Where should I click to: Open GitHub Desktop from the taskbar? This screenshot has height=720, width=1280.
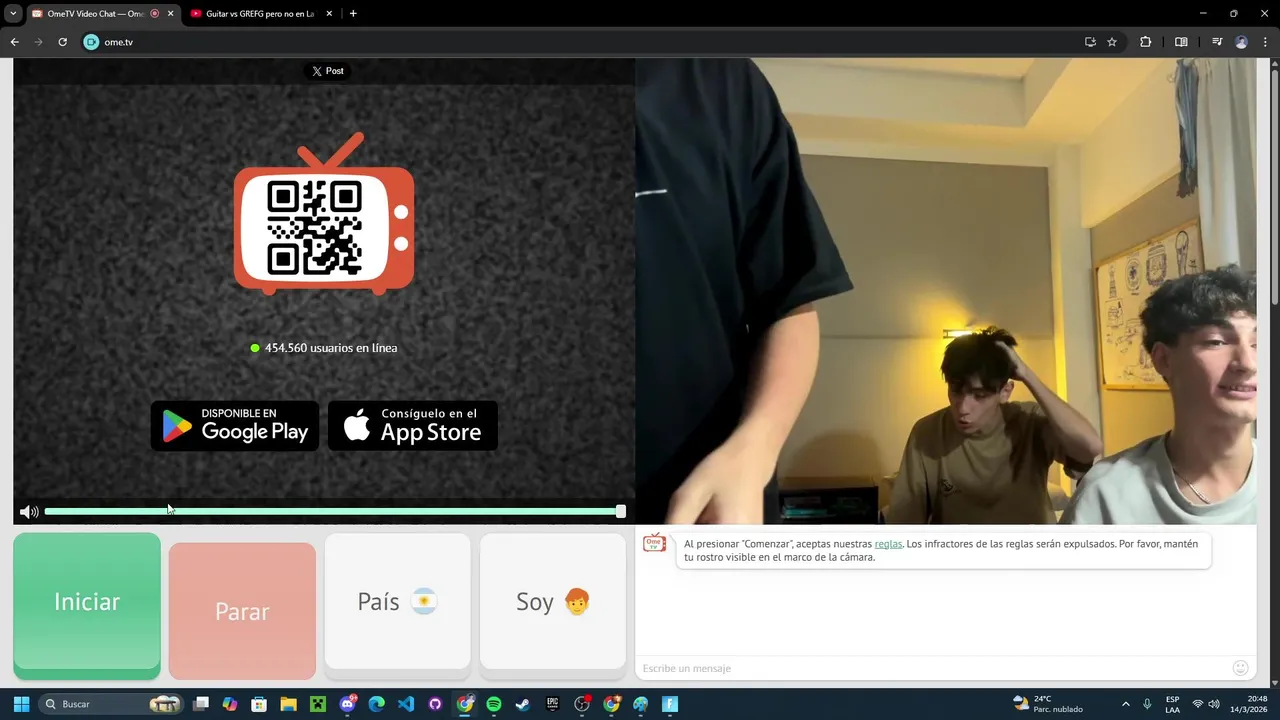click(435, 704)
